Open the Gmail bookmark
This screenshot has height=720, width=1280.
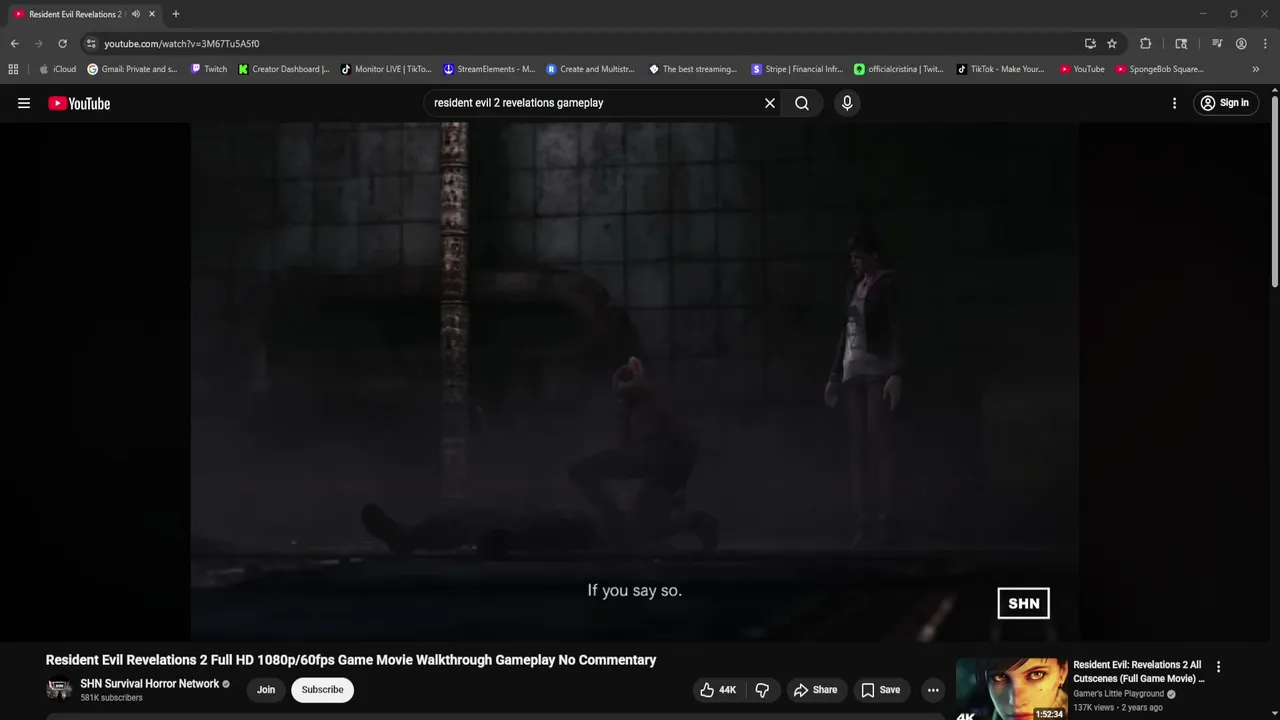(x=132, y=69)
